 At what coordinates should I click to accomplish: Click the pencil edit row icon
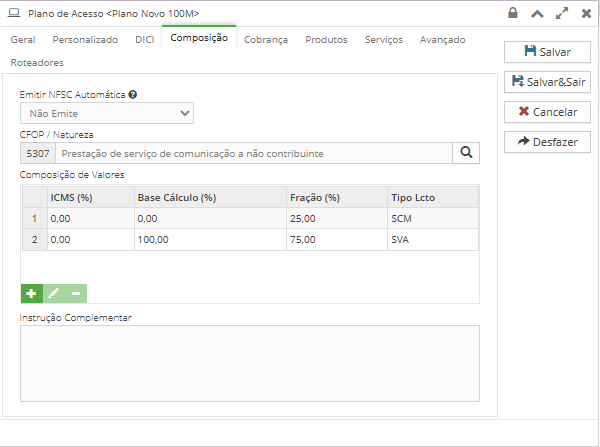tap(54, 294)
